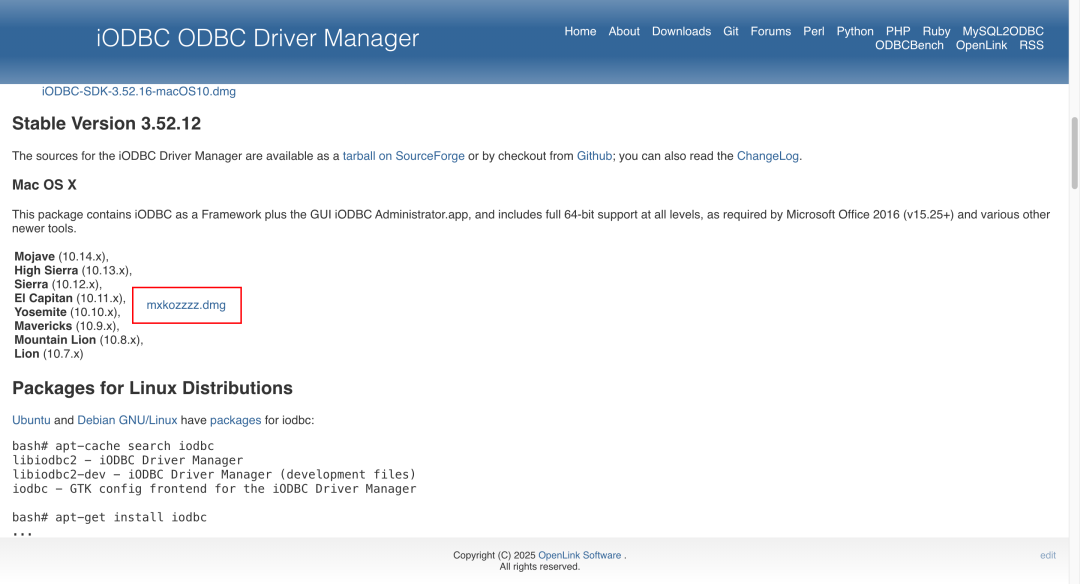
Task: Open the Ubuntu link
Action: pos(31,420)
